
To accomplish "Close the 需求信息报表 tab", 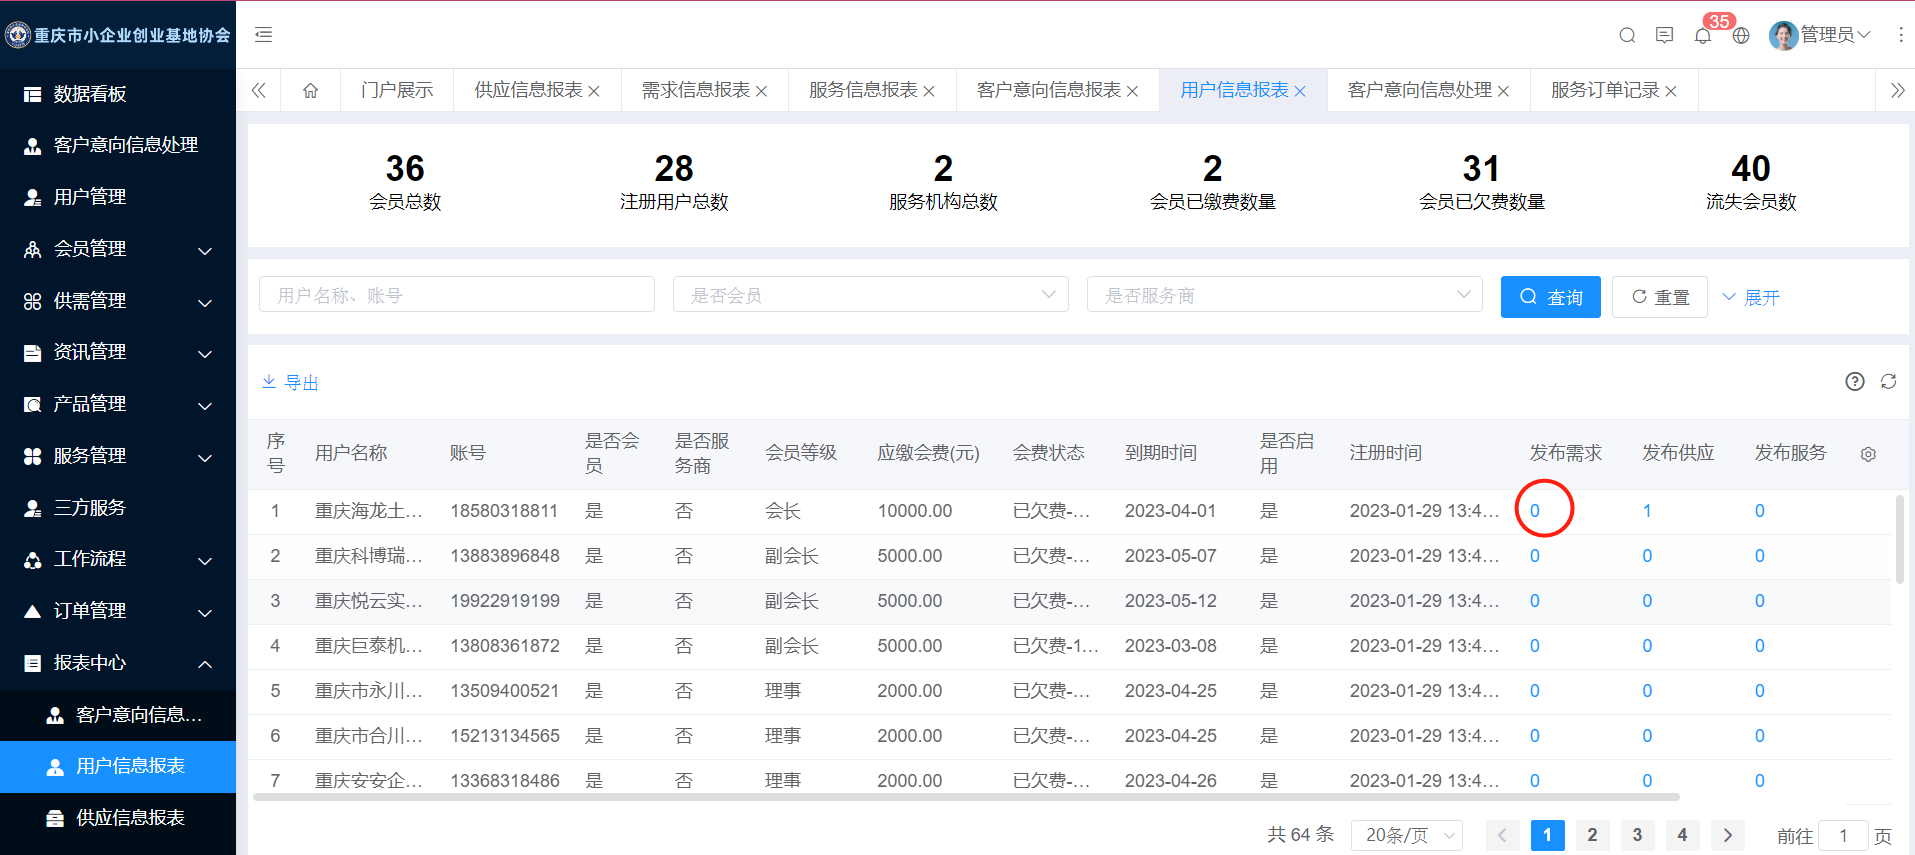I will 761,91.
